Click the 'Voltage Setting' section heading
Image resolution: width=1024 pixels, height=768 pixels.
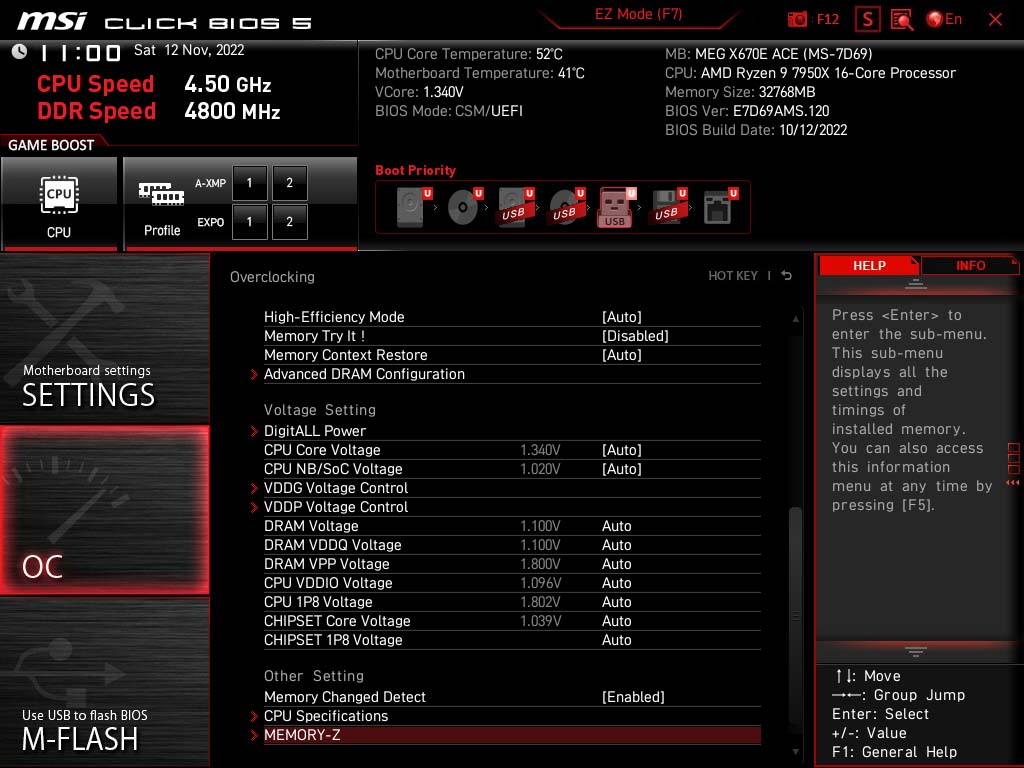319,409
